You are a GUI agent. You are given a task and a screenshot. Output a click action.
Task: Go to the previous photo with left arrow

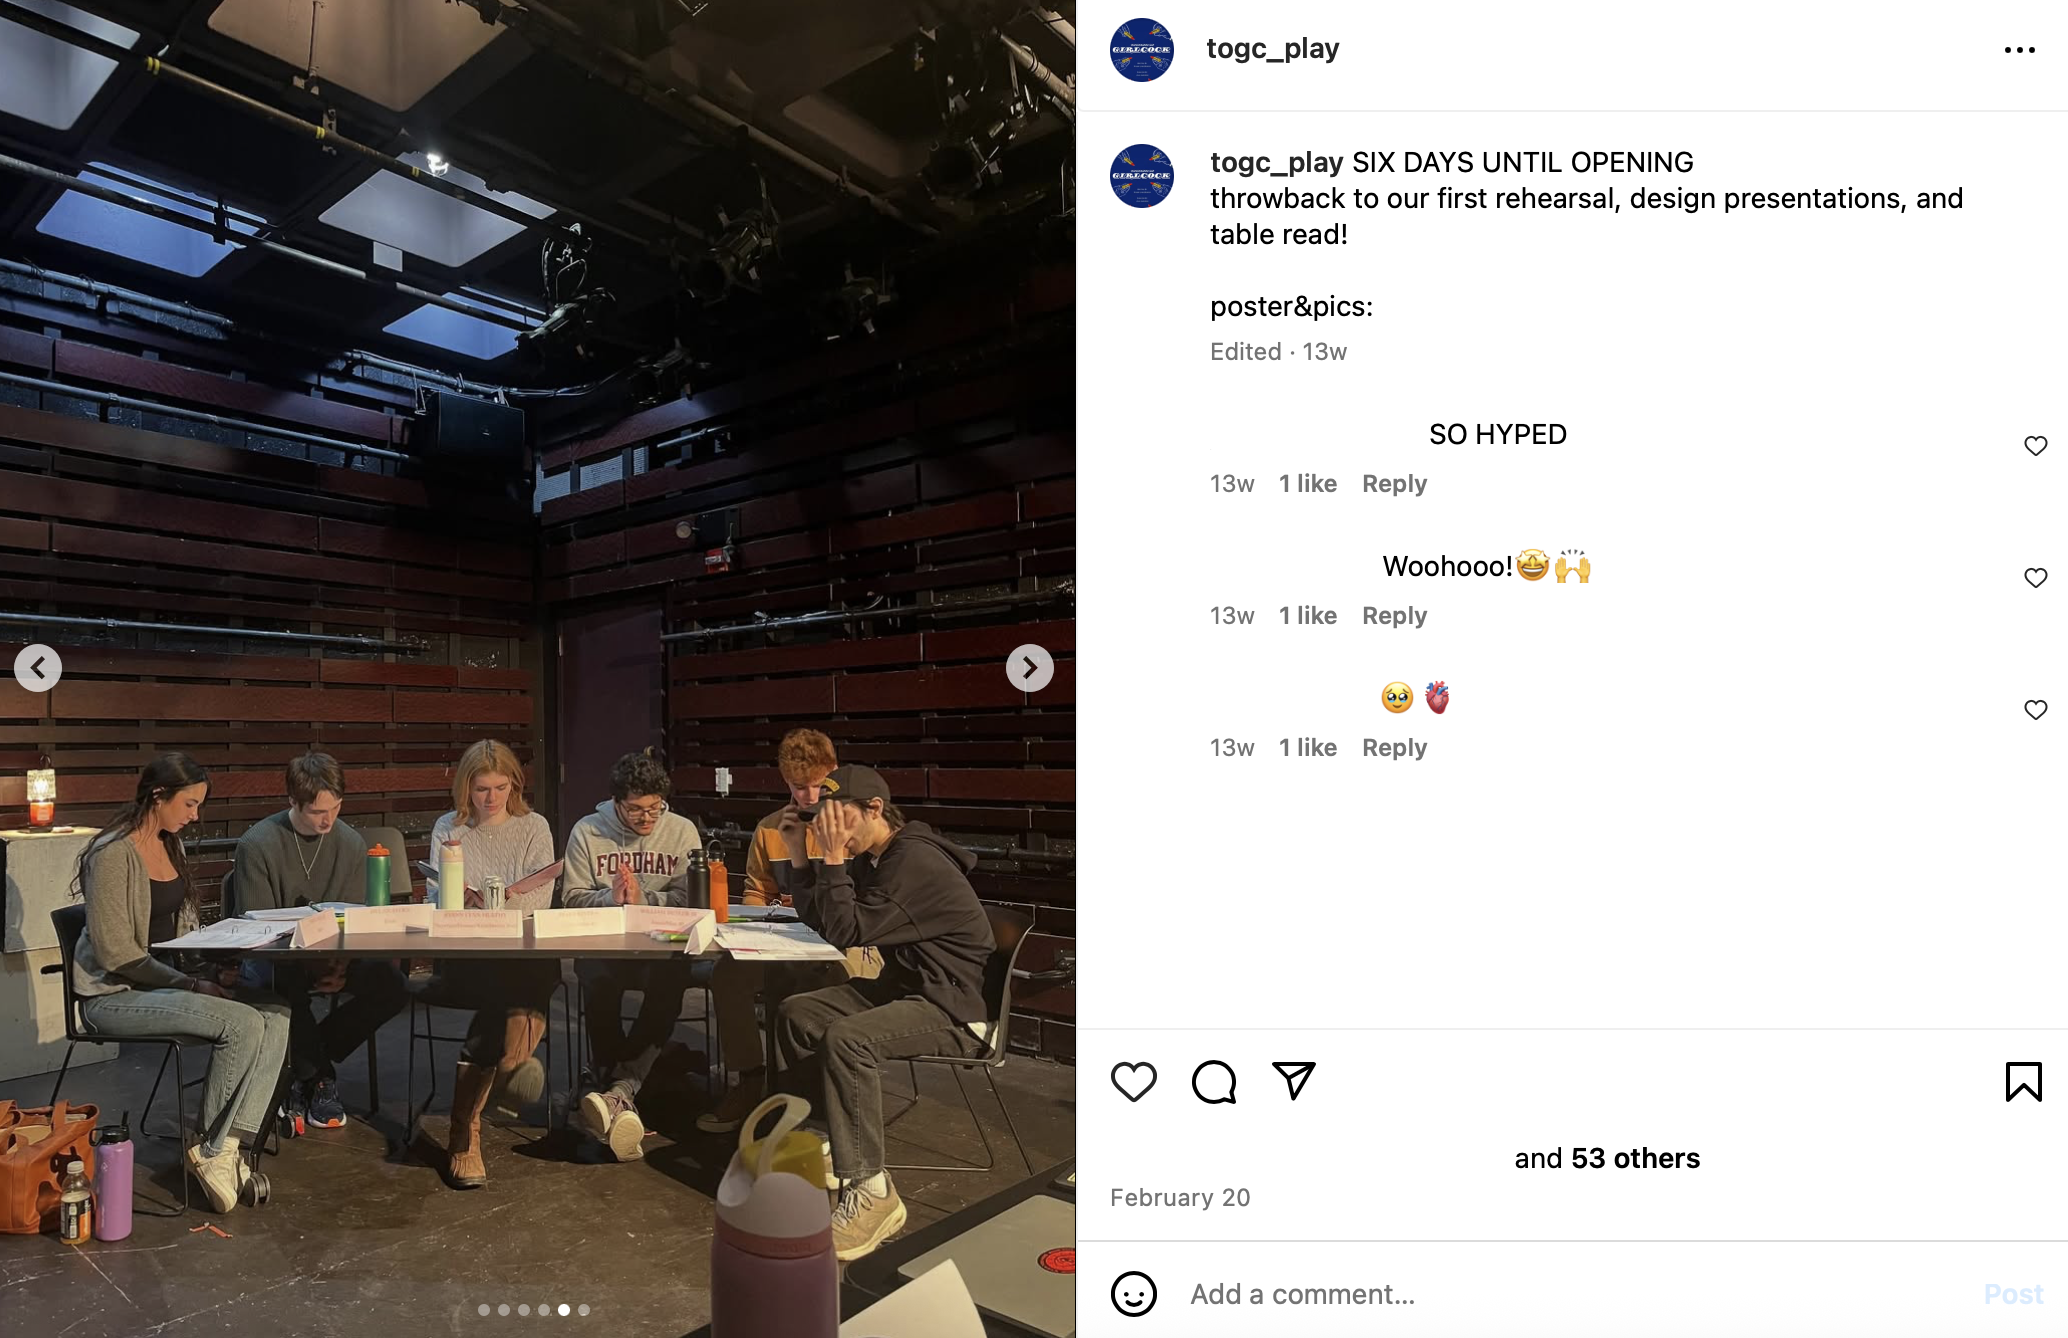[38, 668]
